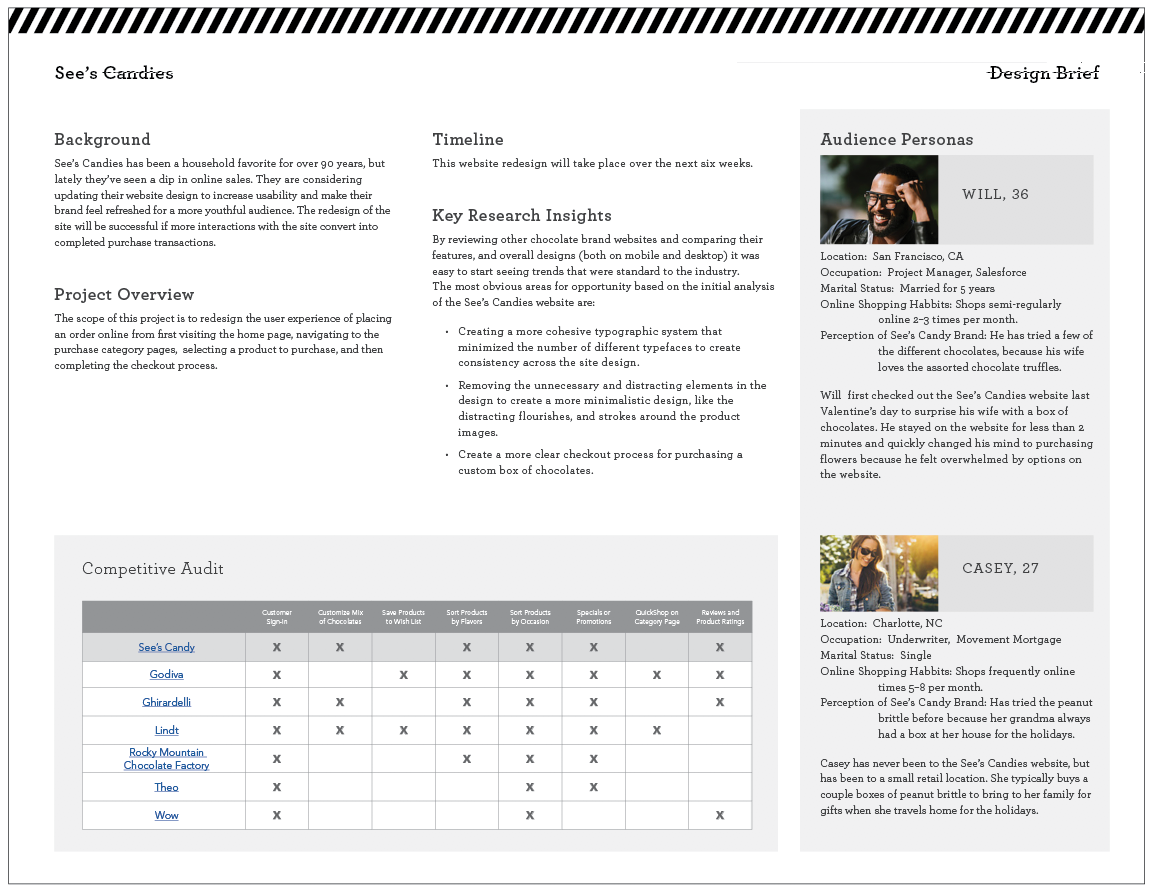Screen dimensions: 1152x892
Task: Click the See's Candies page title
Action: (x=114, y=73)
